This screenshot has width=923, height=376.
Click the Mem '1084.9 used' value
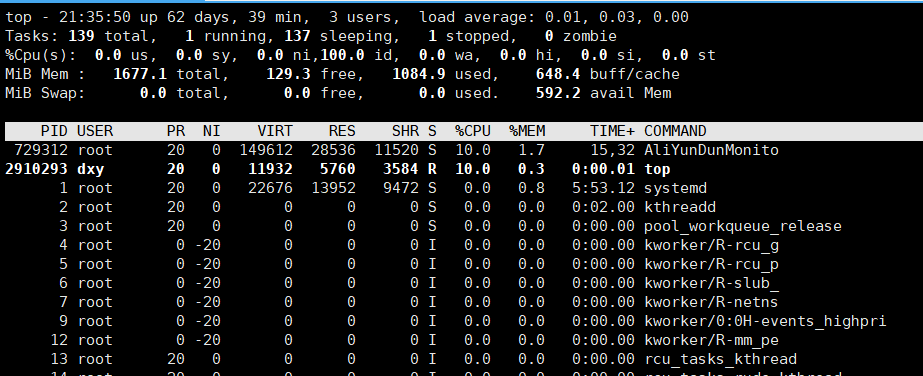[441, 74]
